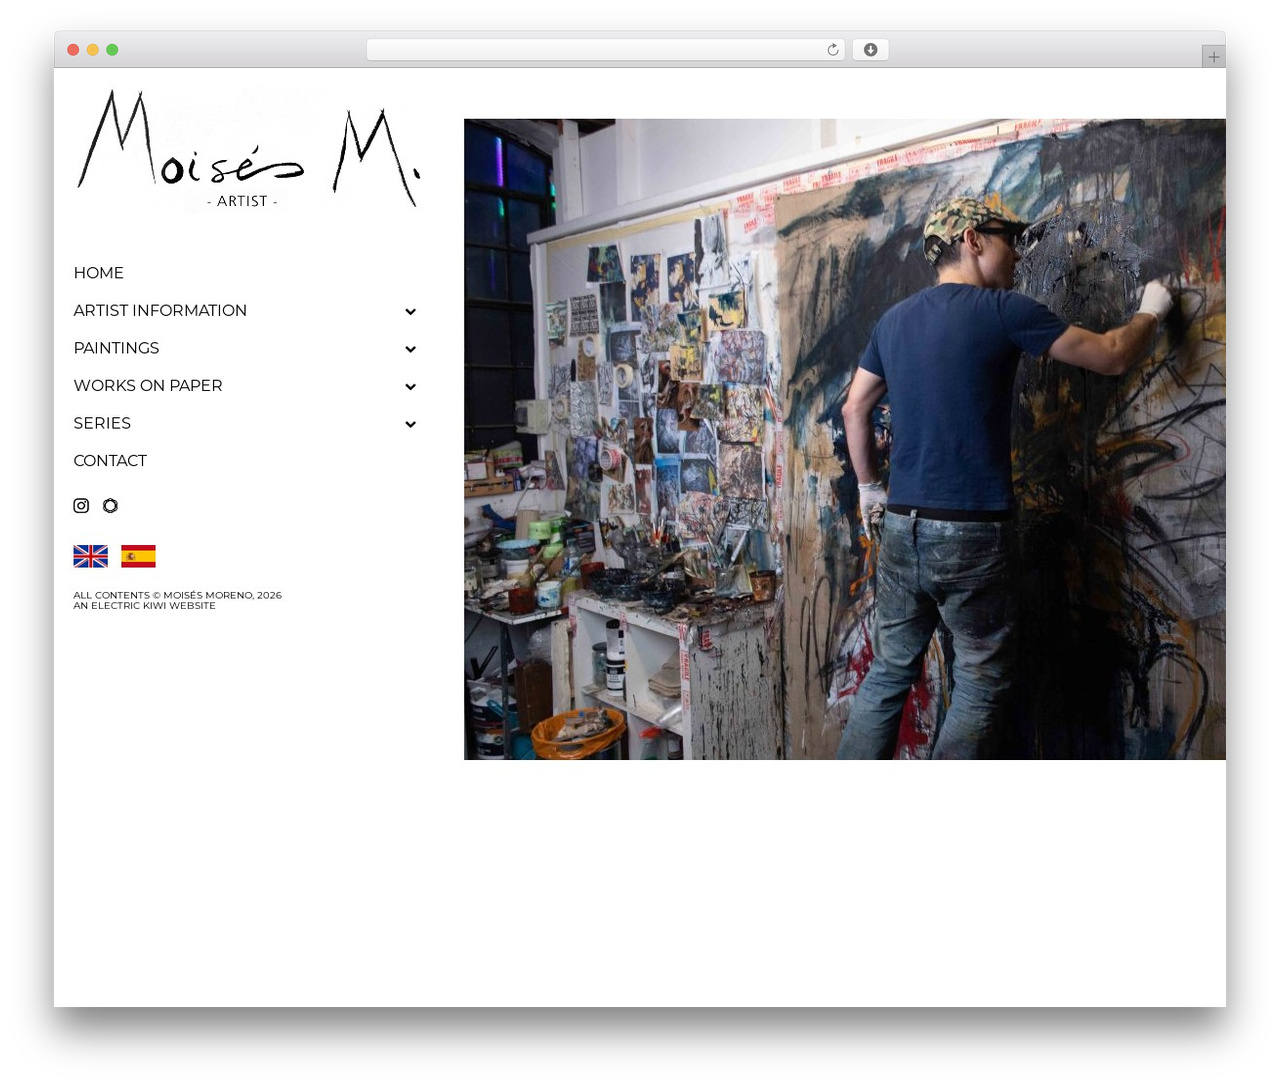The height and width of the screenshot is (1084, 1280).
Task: Click the browser address bar field
Action: tap(605, 50)
